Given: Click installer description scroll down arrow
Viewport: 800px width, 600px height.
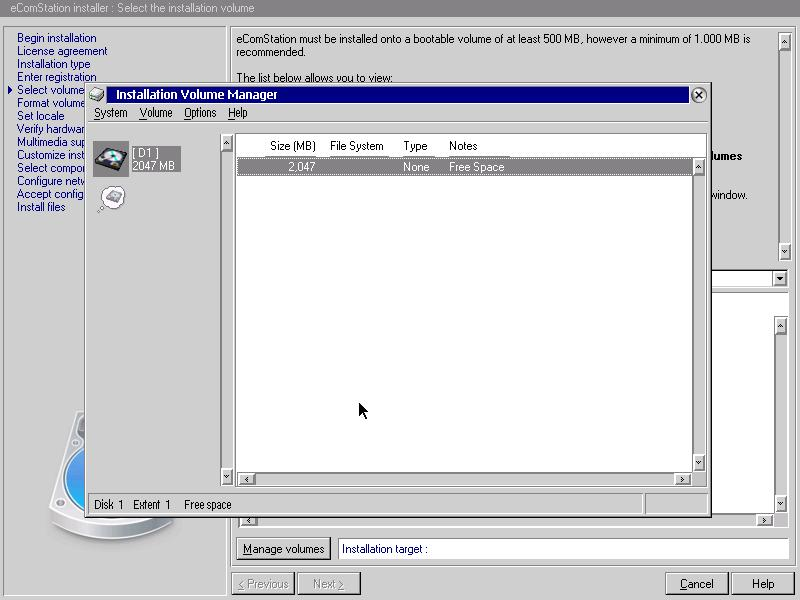Looking at the screenshot, I should point(785,251).
